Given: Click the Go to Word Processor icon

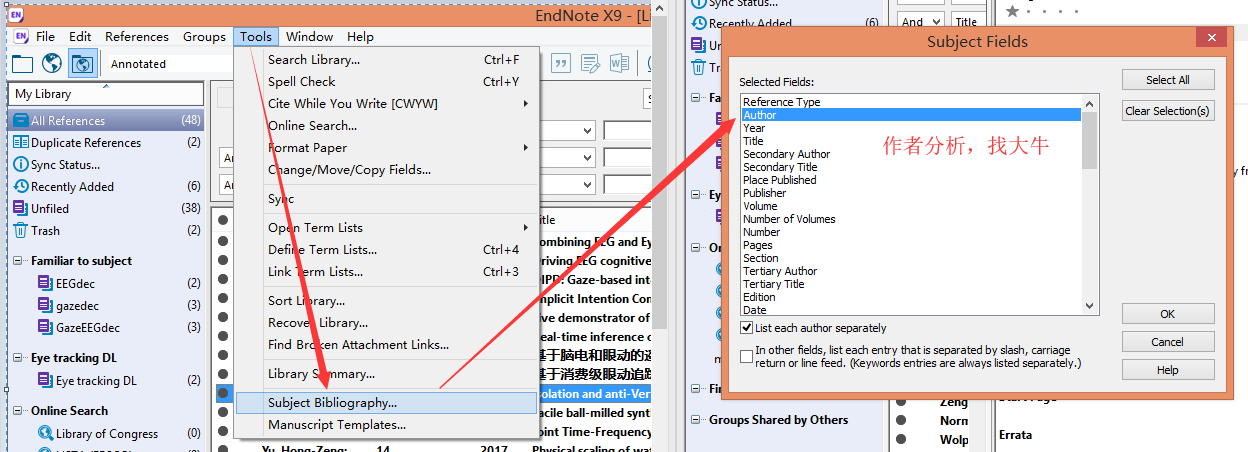Looking at the screenshot, I should pos(620,64).
